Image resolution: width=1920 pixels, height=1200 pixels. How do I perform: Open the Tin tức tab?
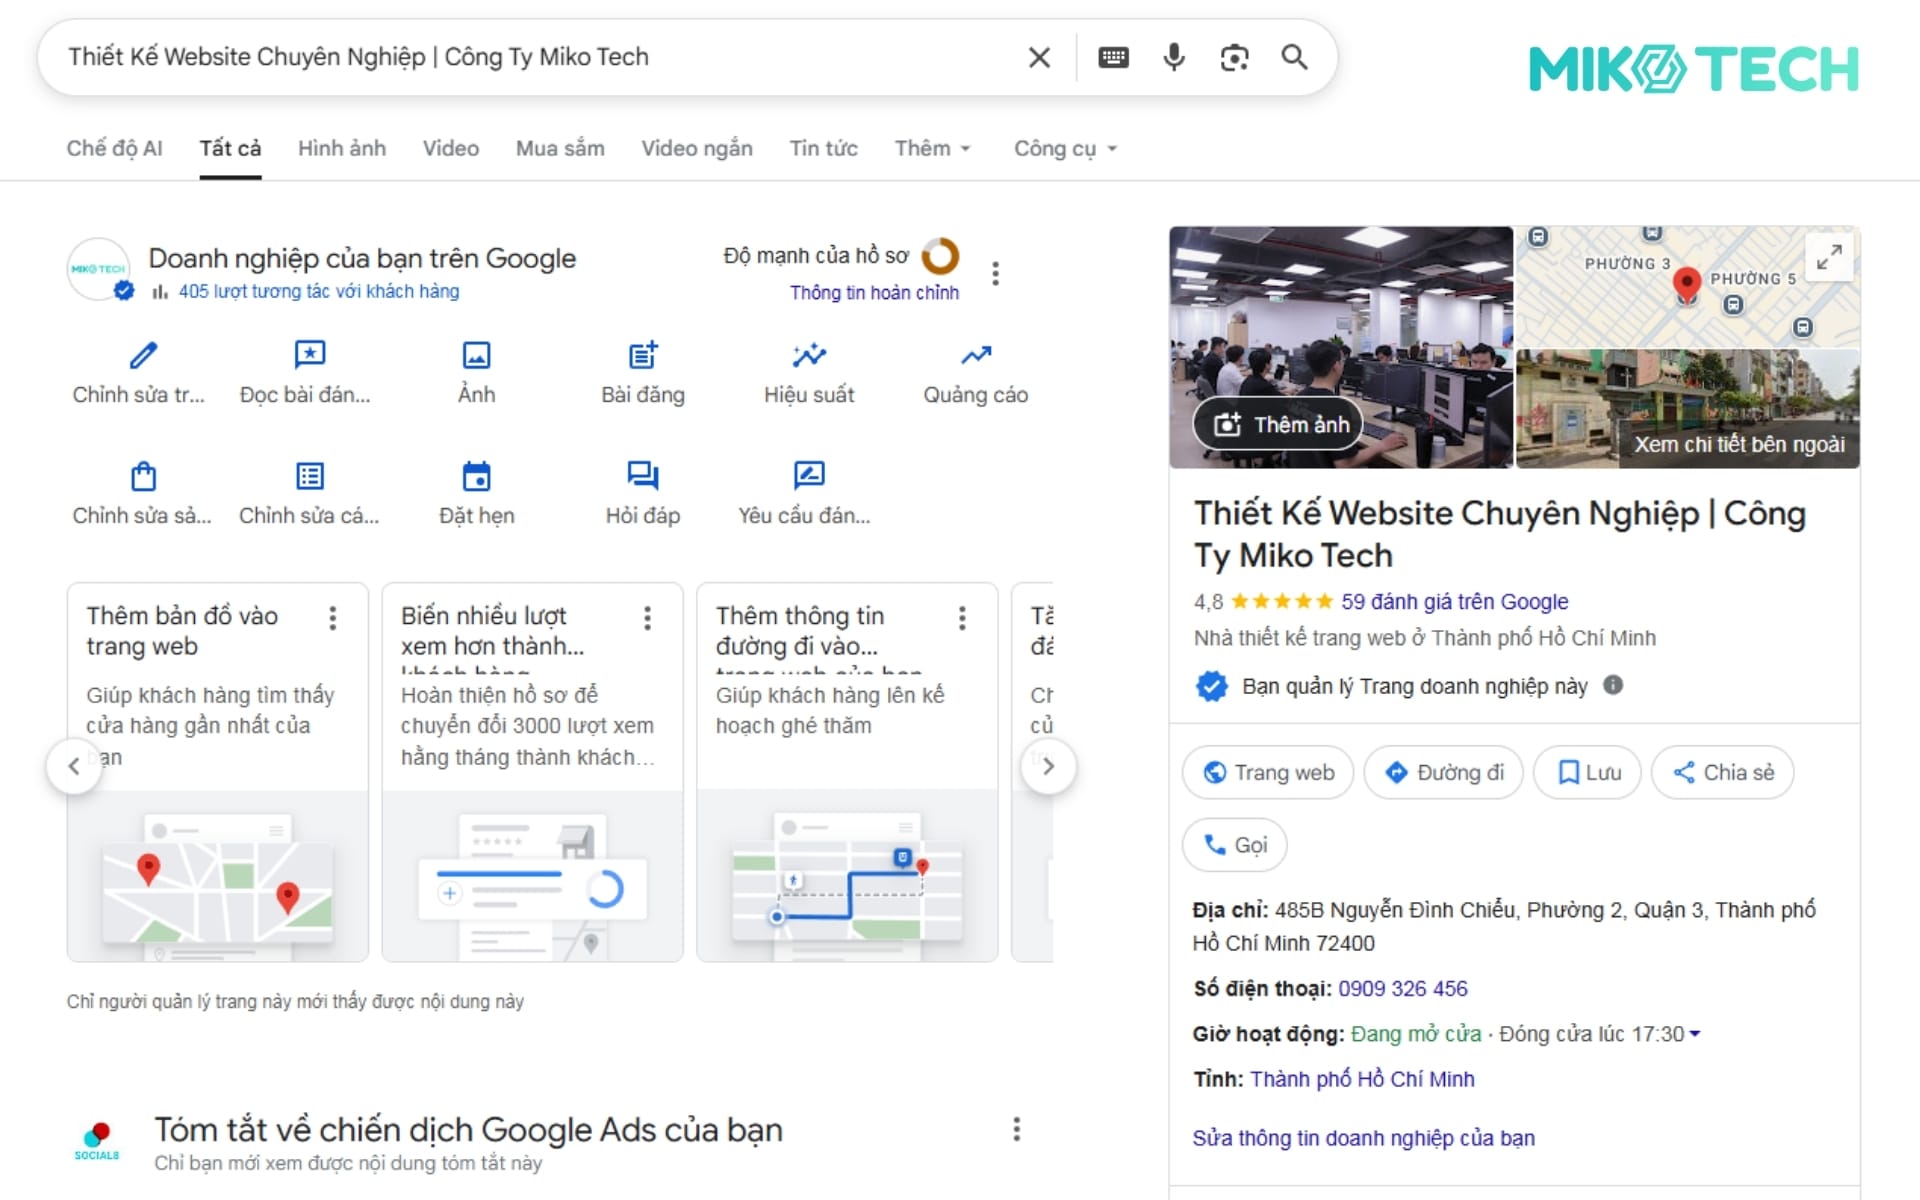pyautogui.click(x=824, y=148)
